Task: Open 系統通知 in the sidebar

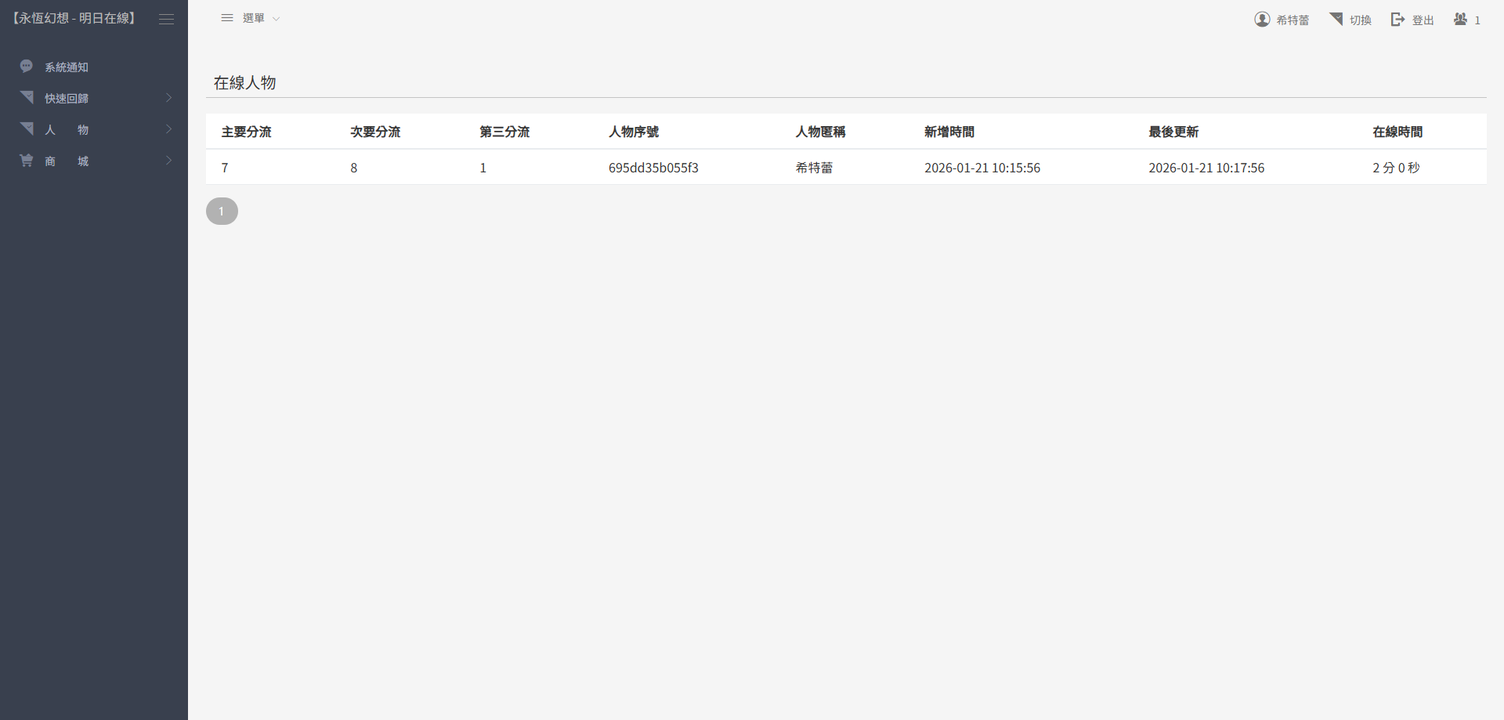Action: click(66, 67)
